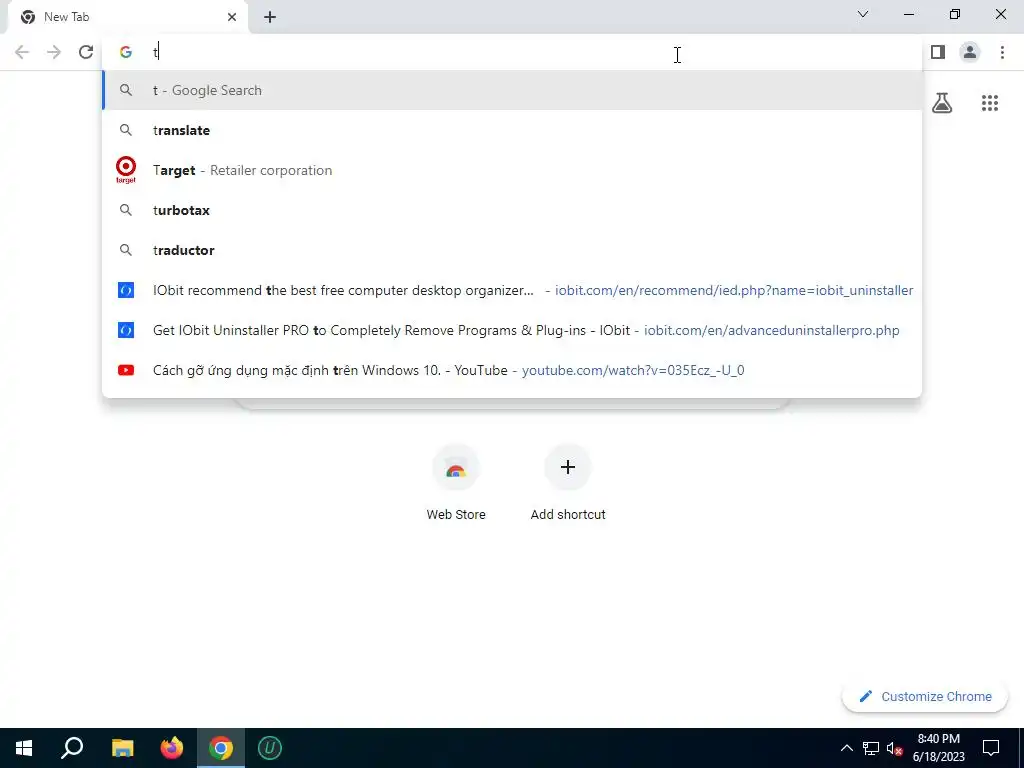
Task: Select 't - Google Search' suggestion
Action: tap(512, 90)
